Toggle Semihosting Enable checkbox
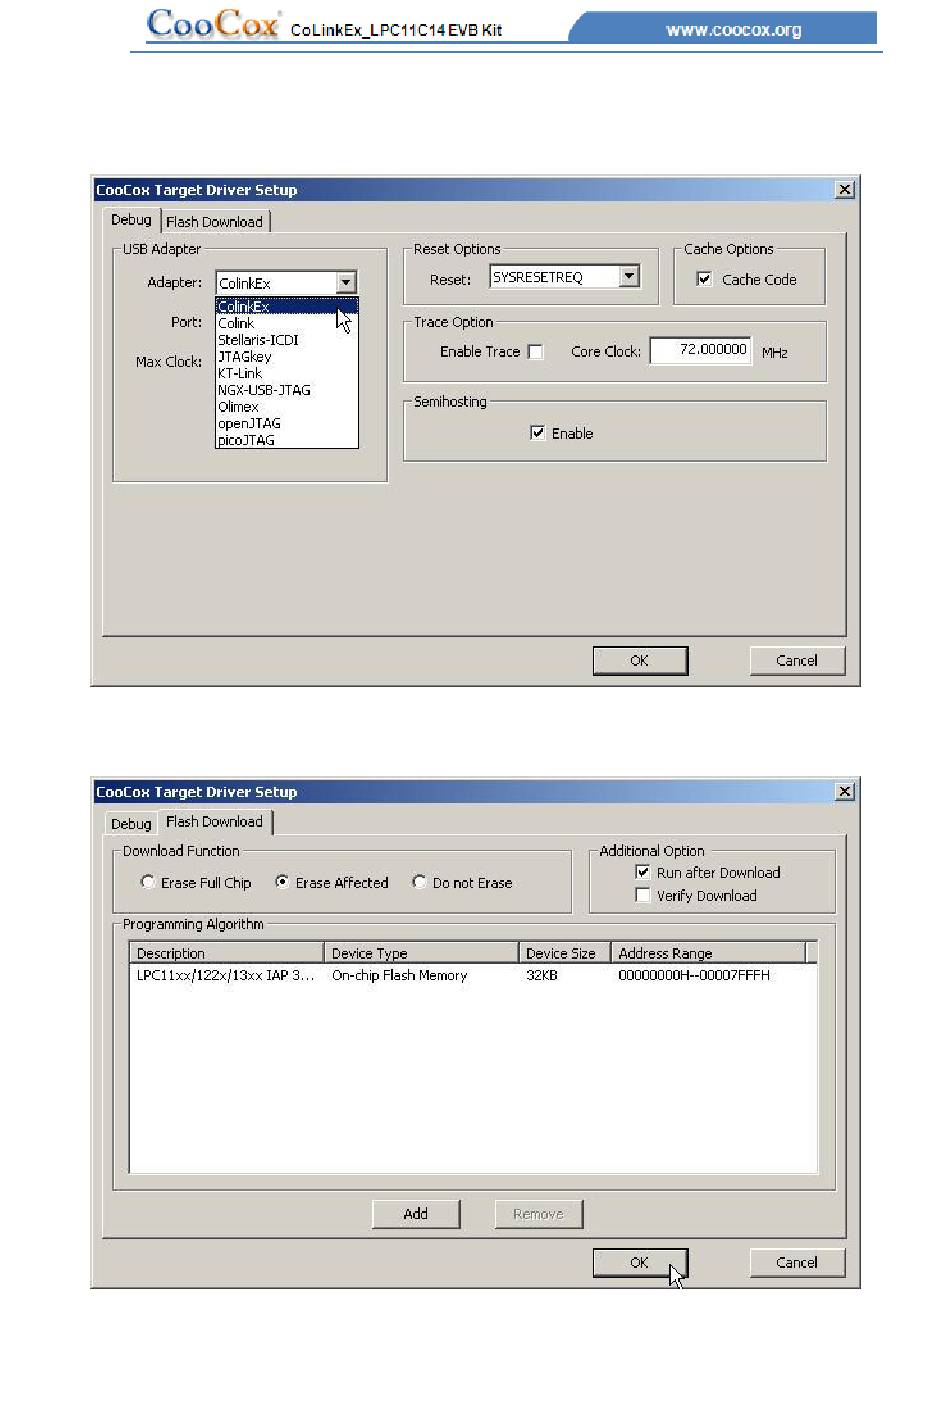The image size is (950, 1409). (x=538, y=433)
